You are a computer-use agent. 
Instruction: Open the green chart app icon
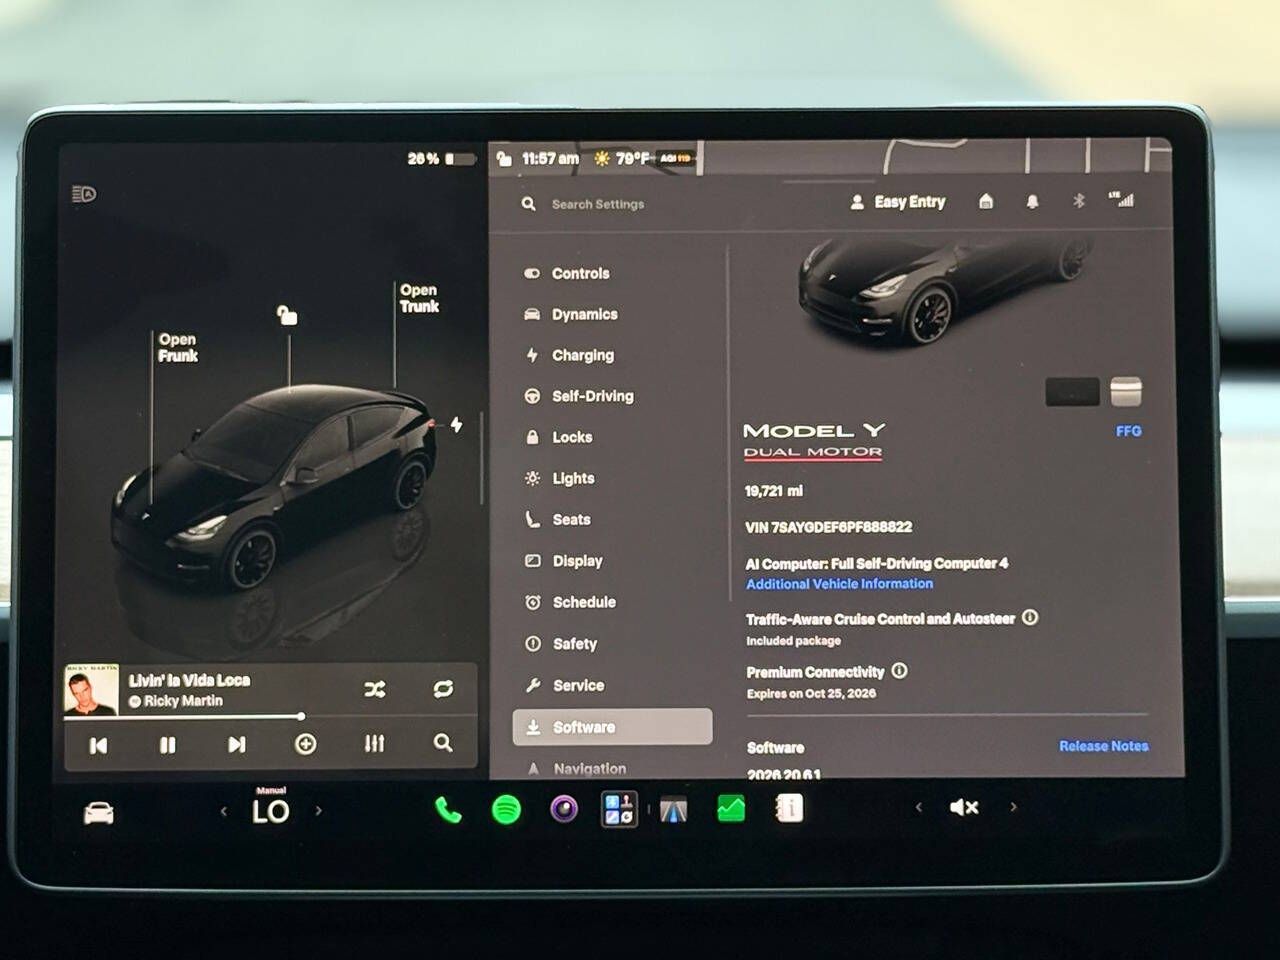[x=731, y=808]
